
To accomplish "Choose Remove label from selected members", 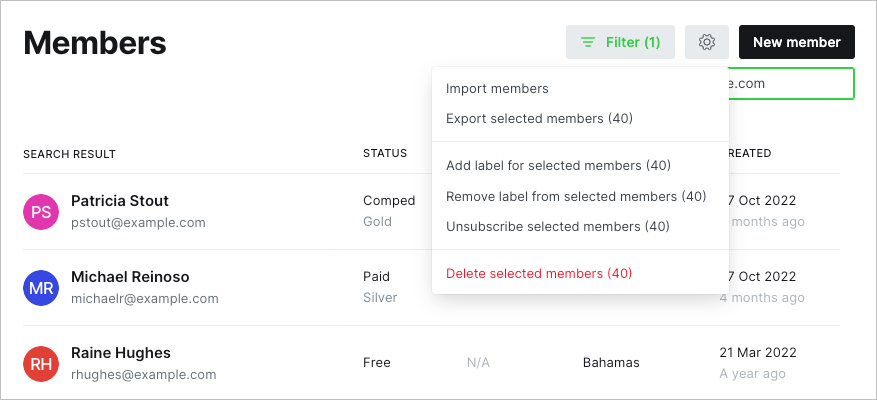I will click(576, 196).
